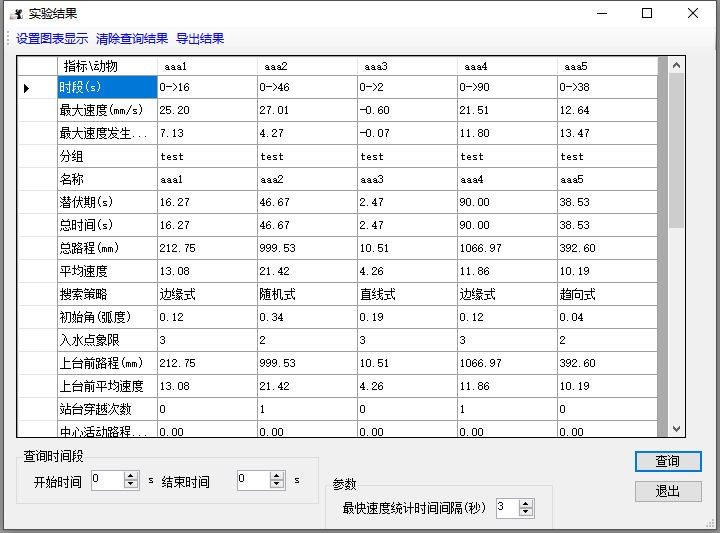Click the cell -0.60 under aaa3
This screenshot has width=720, height=533.
407,110
